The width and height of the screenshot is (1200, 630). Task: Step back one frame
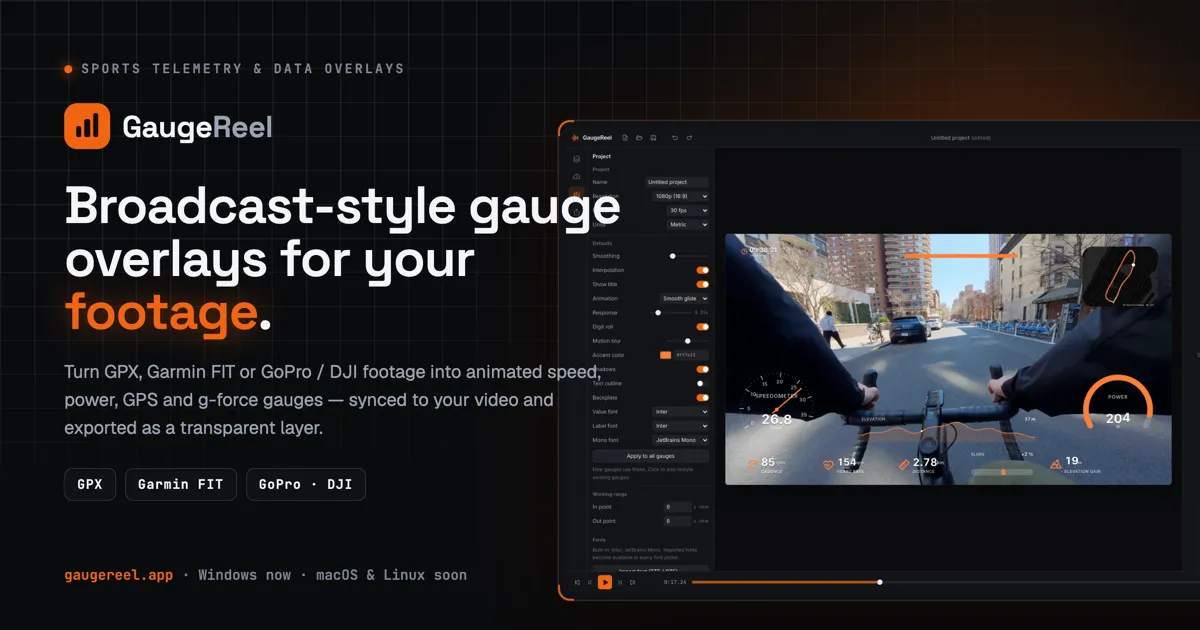click(590, 582)
